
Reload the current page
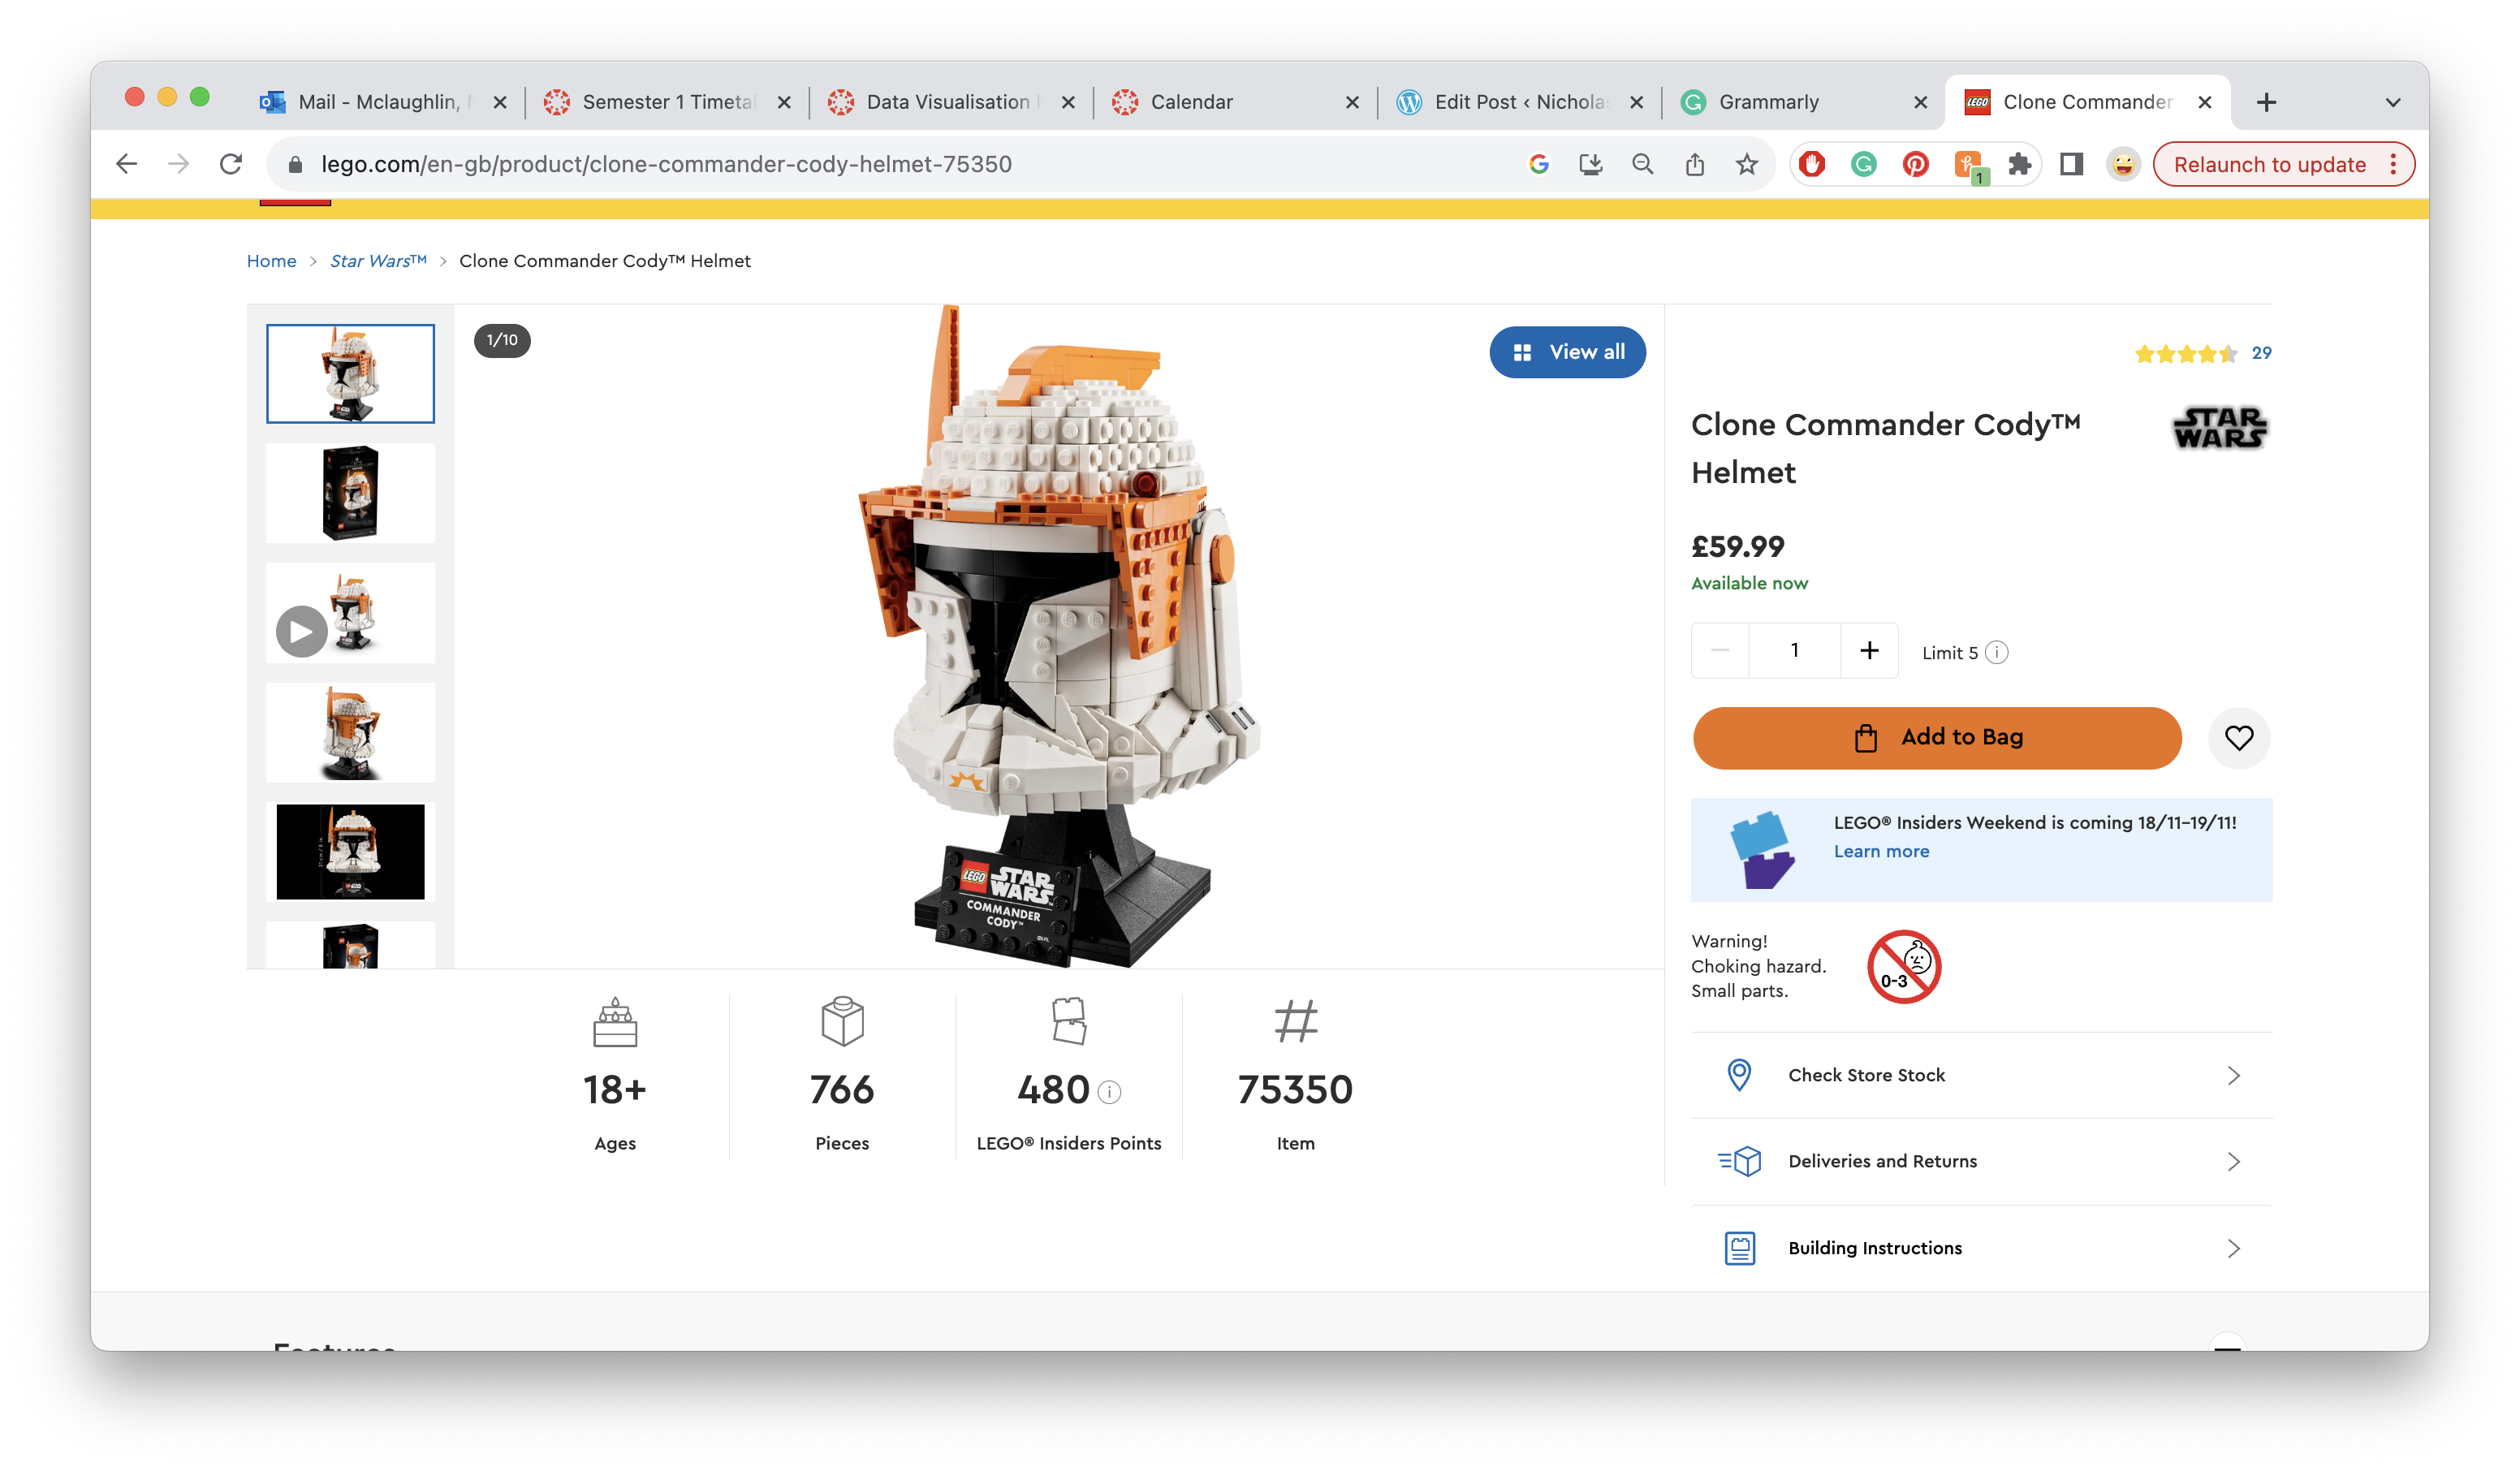[231, 164]
